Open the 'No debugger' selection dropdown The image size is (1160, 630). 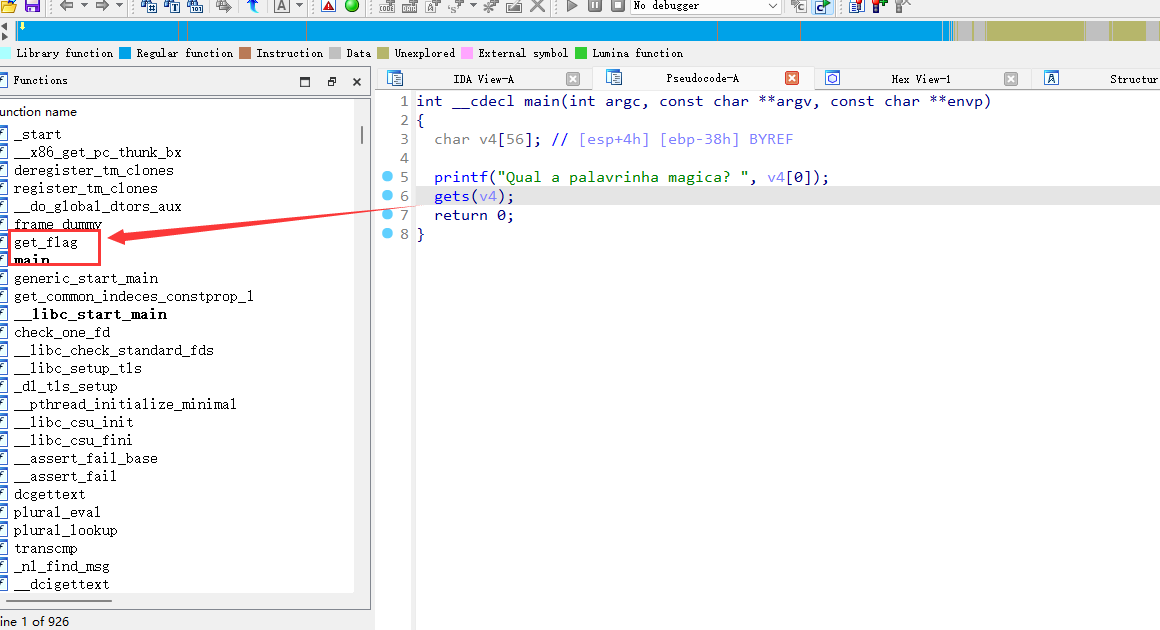[x=707, y=6]
